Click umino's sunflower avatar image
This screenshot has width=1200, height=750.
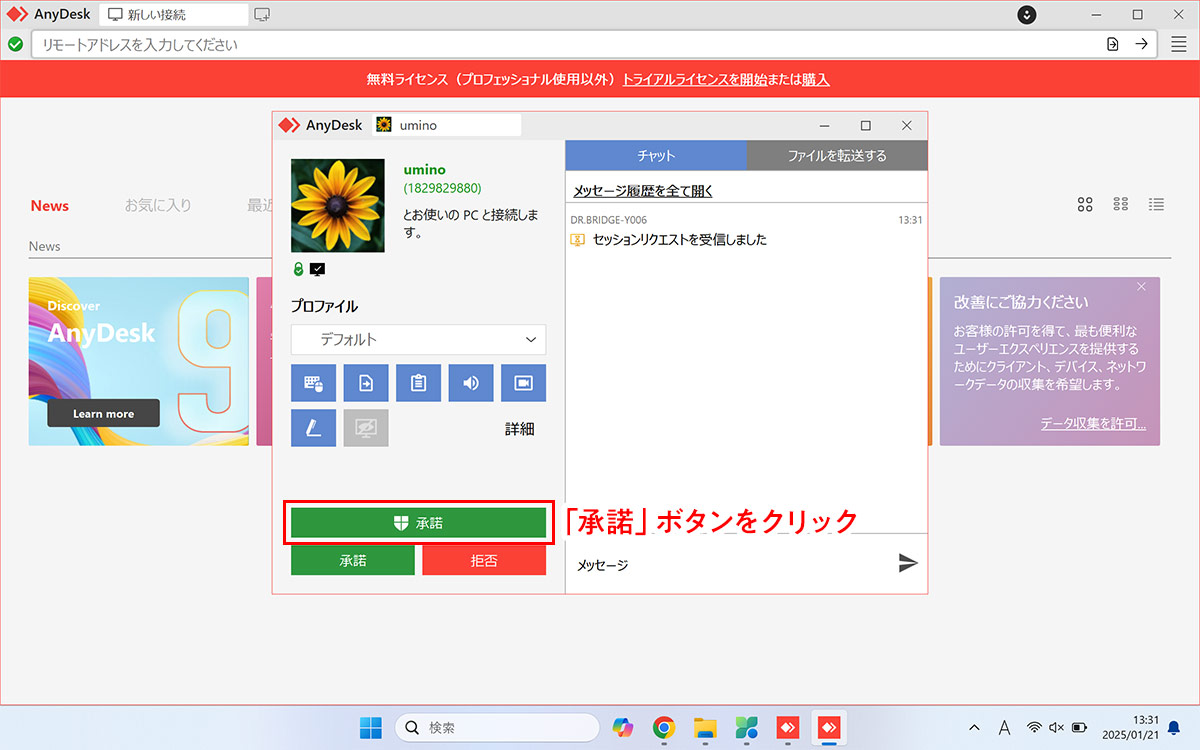click(x=338, y=205)
